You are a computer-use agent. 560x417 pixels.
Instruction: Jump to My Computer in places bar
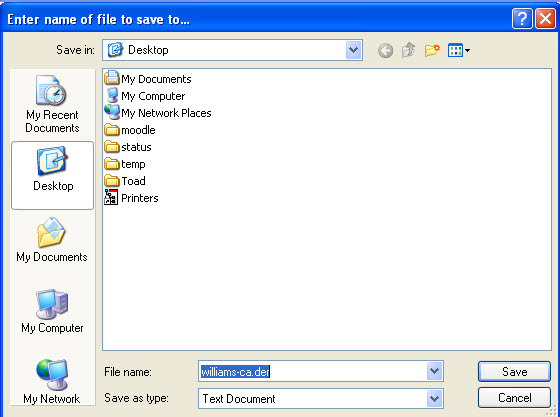[x=52, y=311]
